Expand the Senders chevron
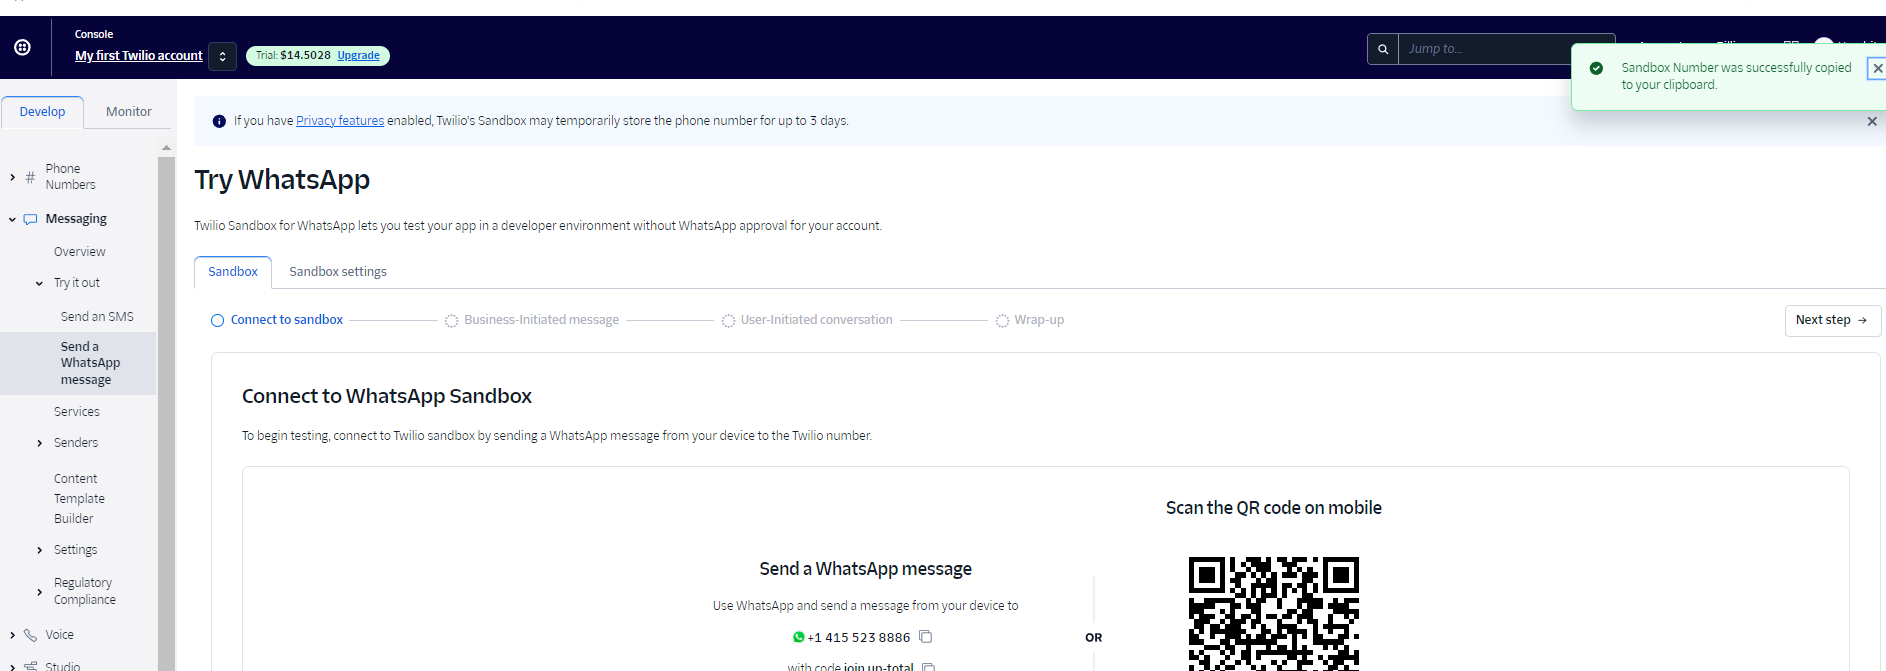 click(39, 443)
